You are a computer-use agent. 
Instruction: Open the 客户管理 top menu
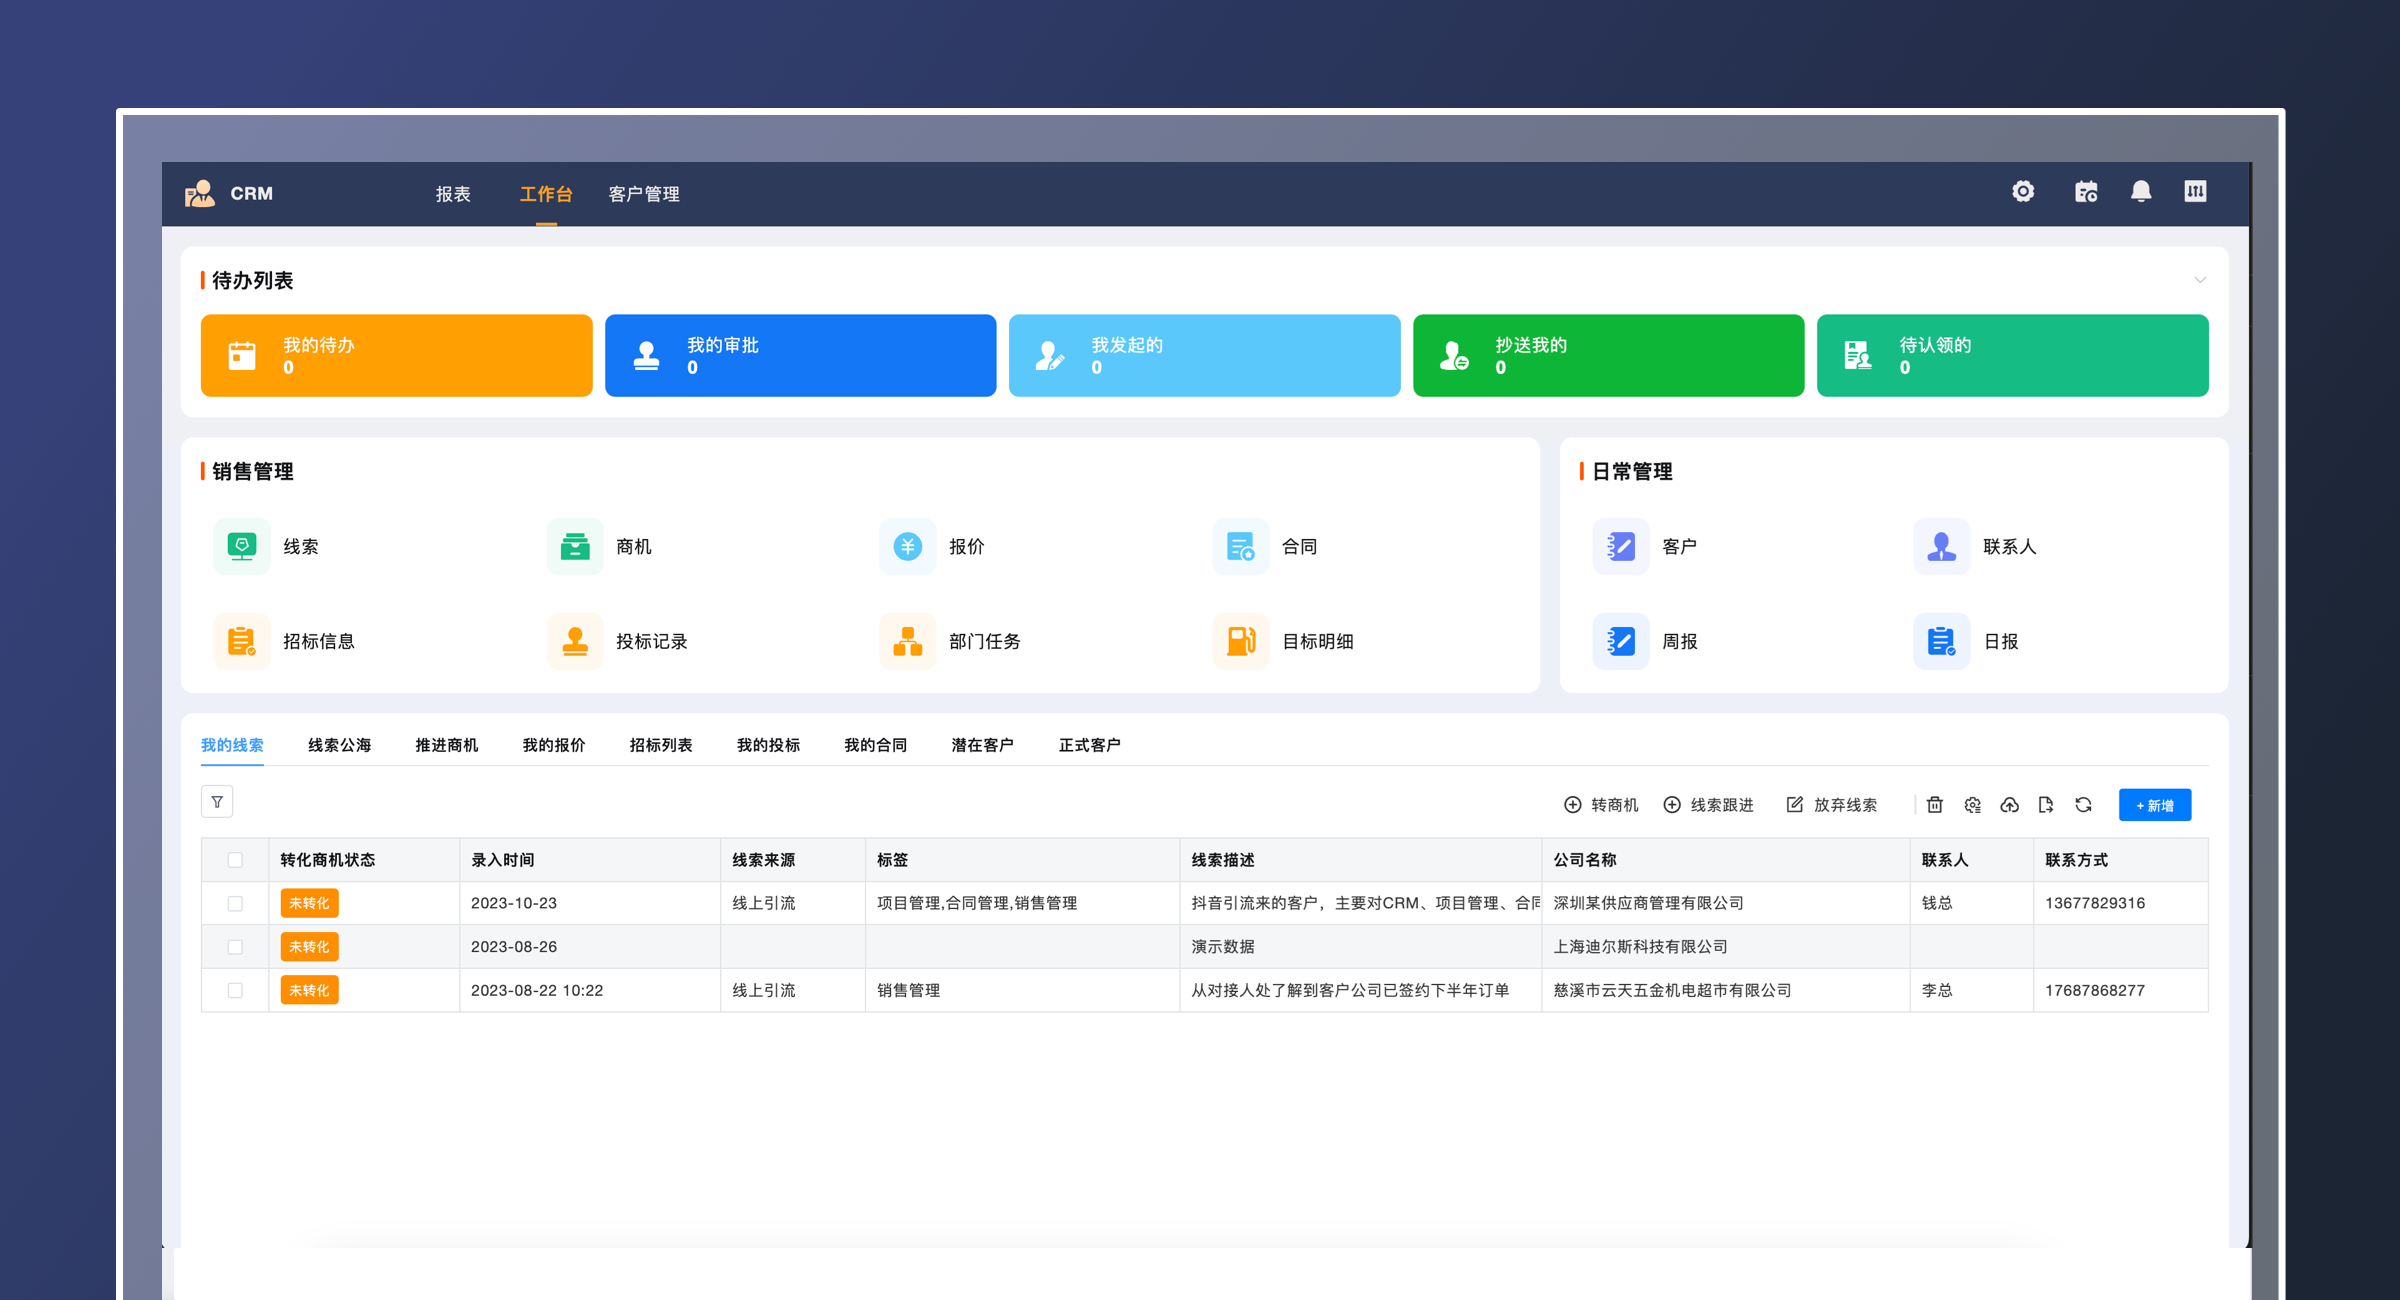click(644, 194)
